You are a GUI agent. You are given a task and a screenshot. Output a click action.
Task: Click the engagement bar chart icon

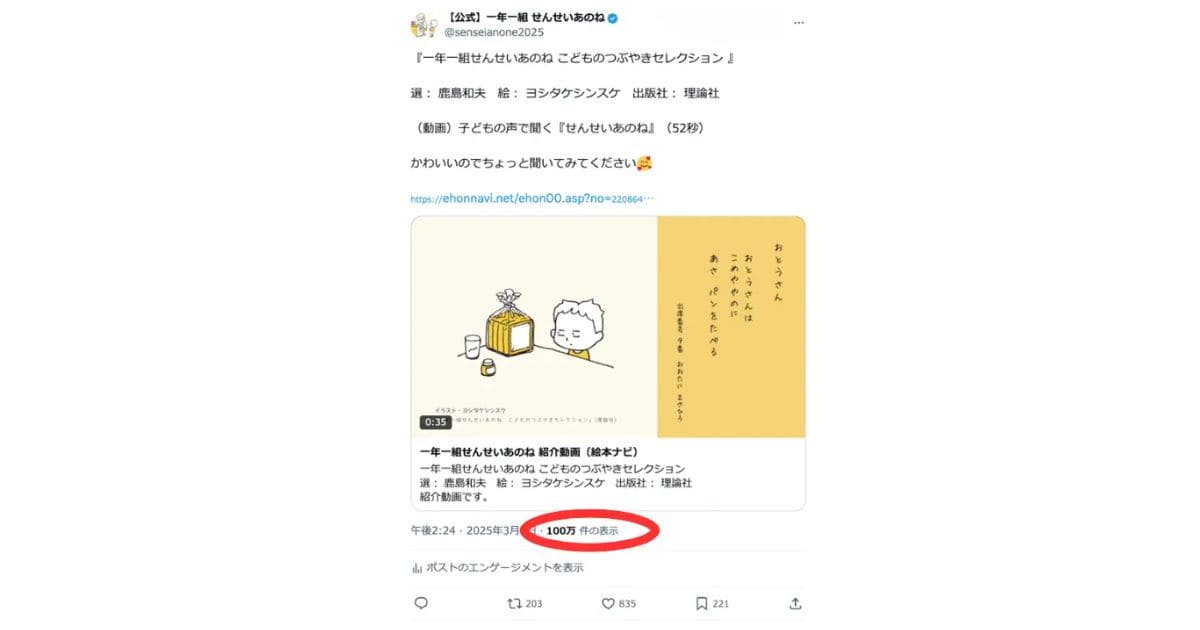click(417, 567)
